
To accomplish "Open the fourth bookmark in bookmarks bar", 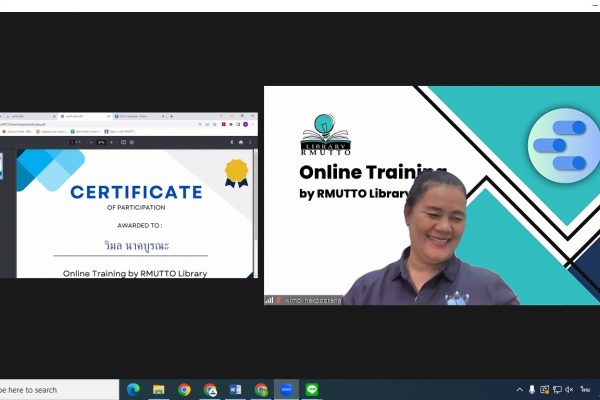I will (x=121, y=131).
